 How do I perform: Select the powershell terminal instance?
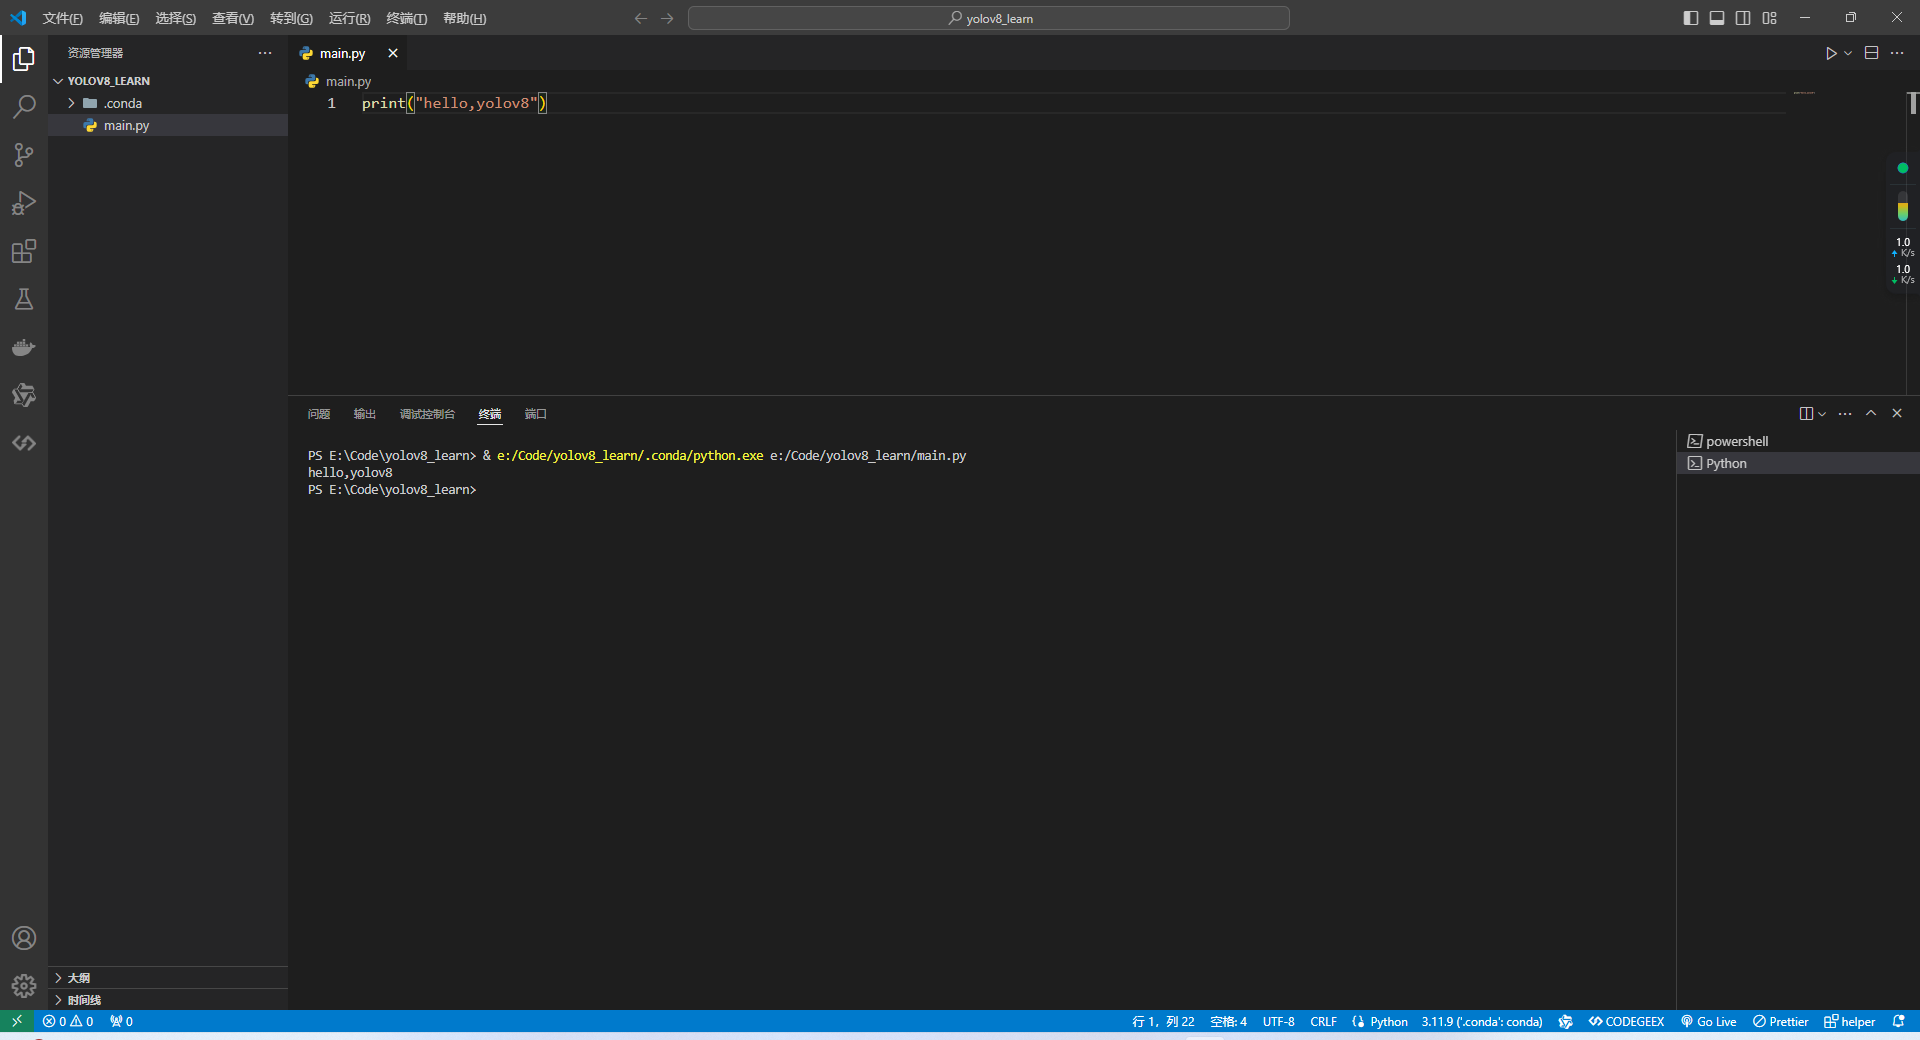[x=1798, y=441]
